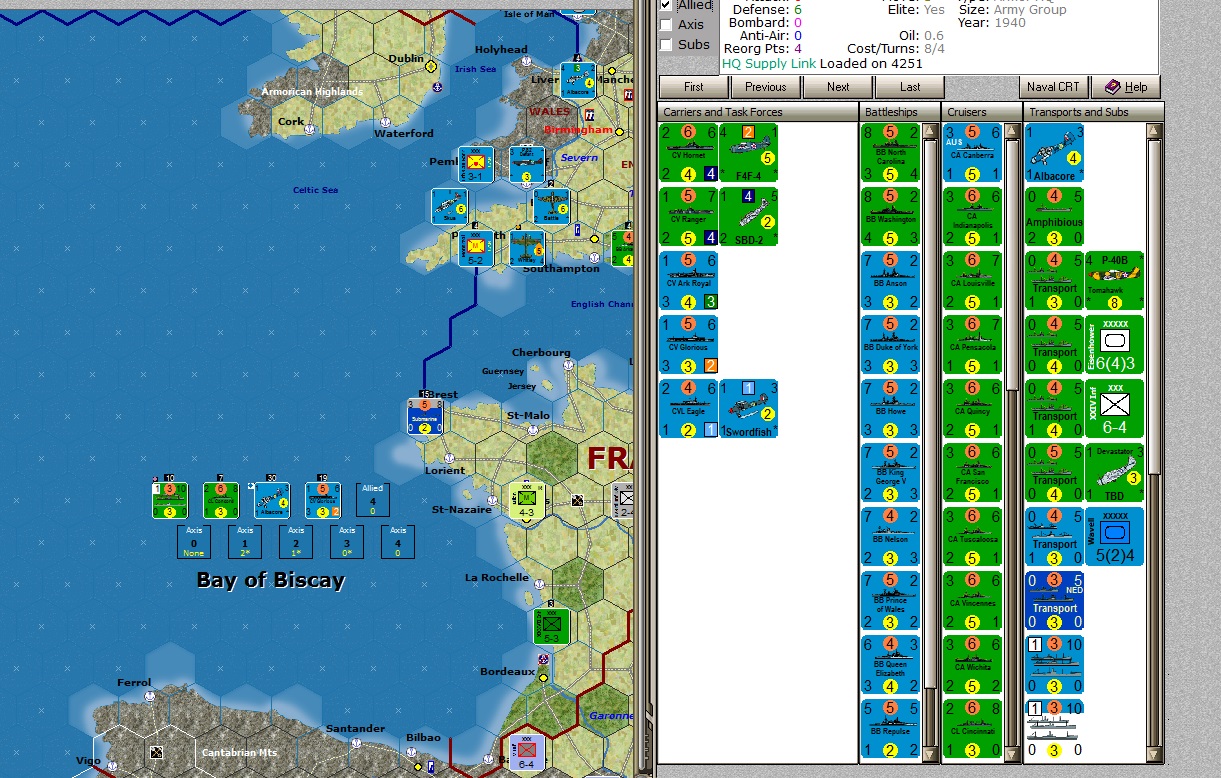Select the NED Dutch Transport counter
Screen dimensions: 1221x778
pyautogui.click(x=1055, y=601)
